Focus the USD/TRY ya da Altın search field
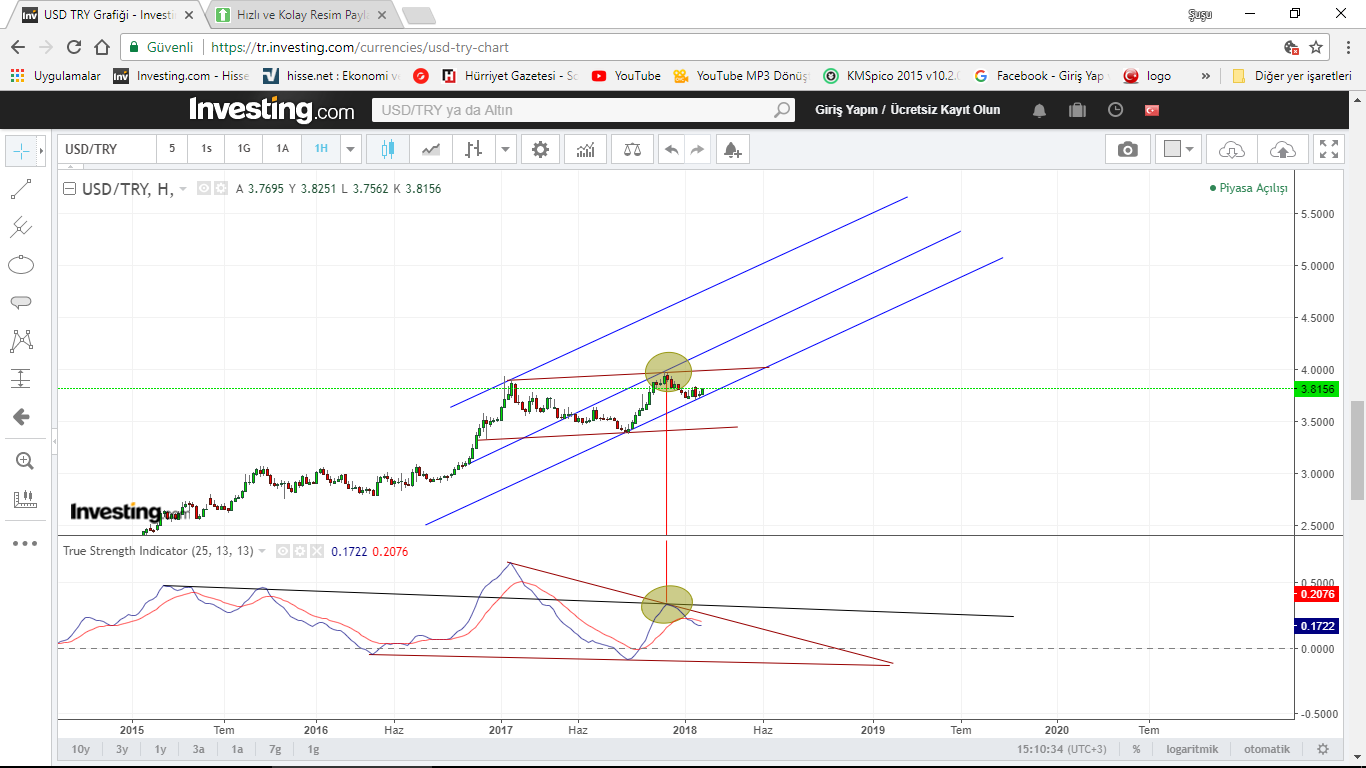 (583, 110)
